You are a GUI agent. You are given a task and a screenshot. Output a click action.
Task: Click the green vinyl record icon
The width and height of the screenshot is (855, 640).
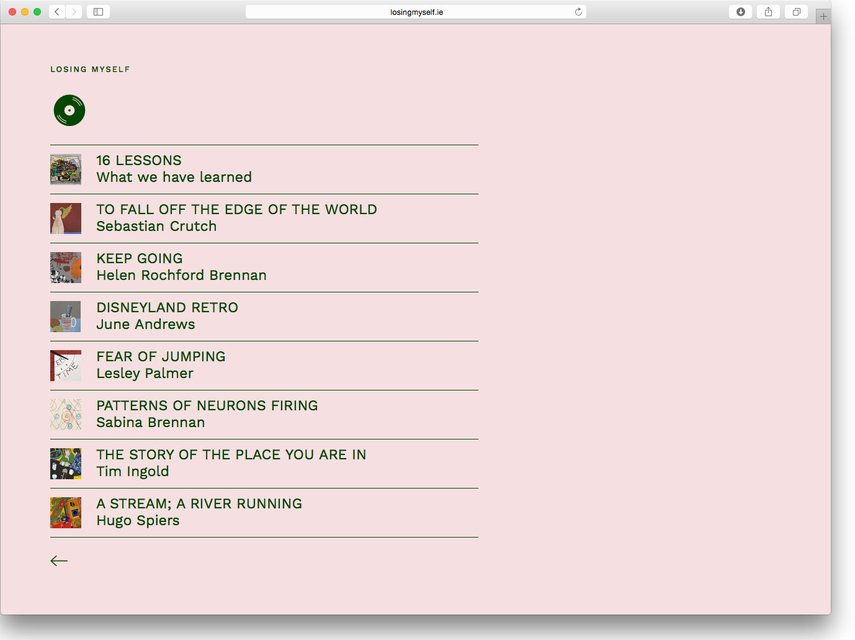(x=69, y=110)
